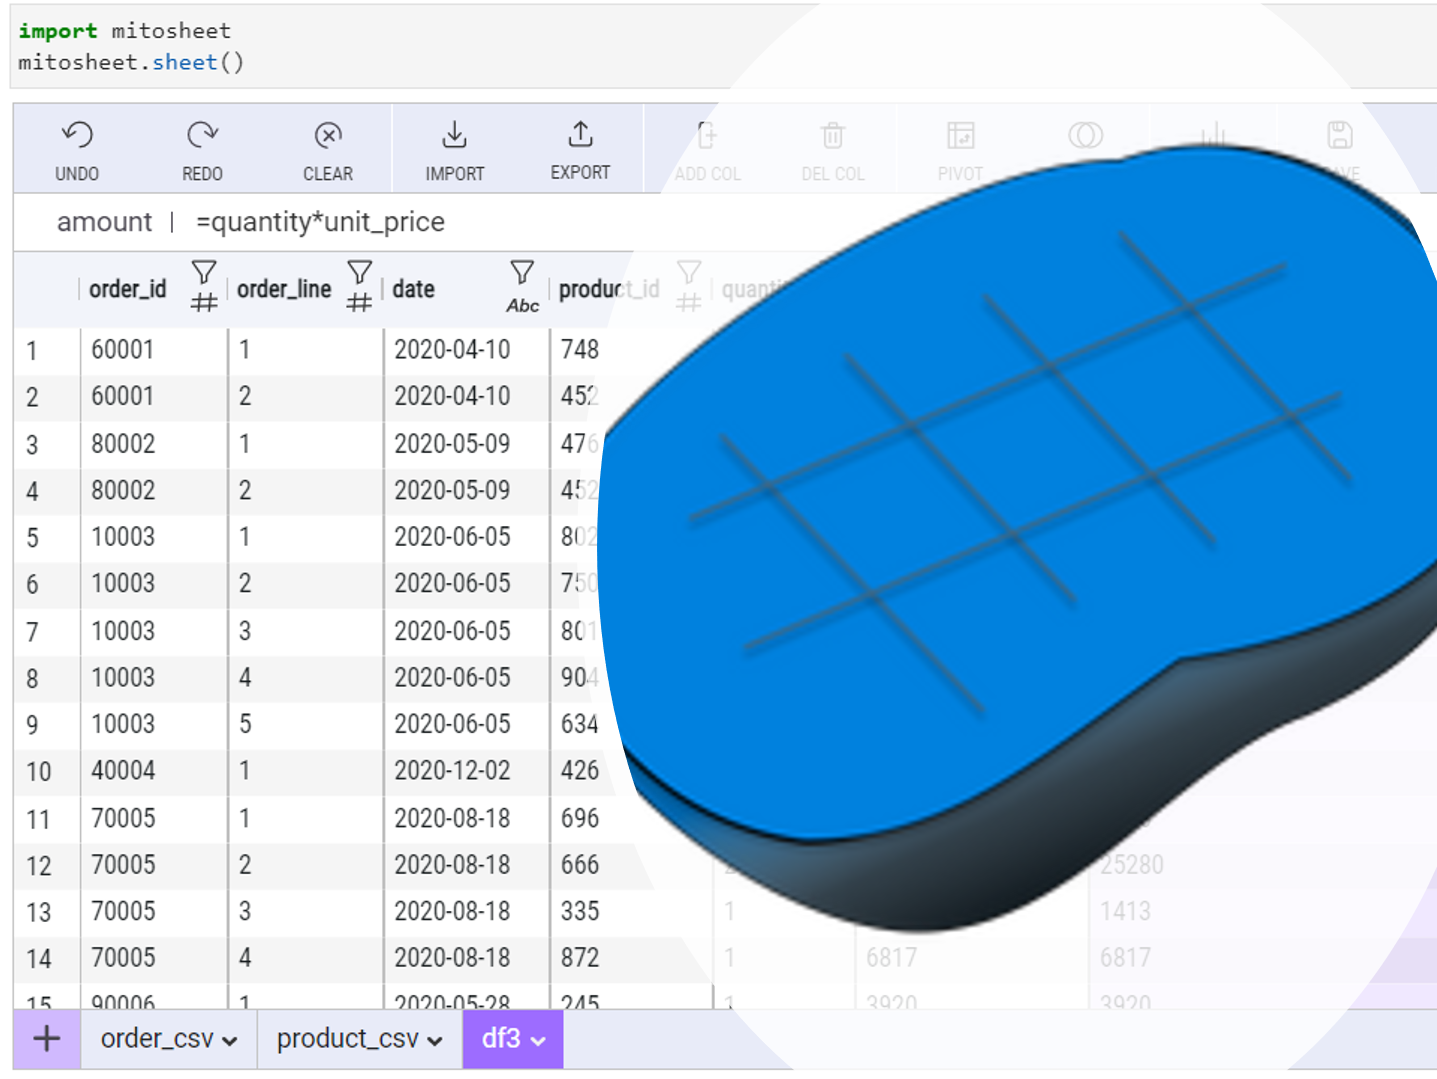Click the Redo arrow icon
Image resolution: width=1437 pixels, height=1079 pixels.
[x=202, y=135]
